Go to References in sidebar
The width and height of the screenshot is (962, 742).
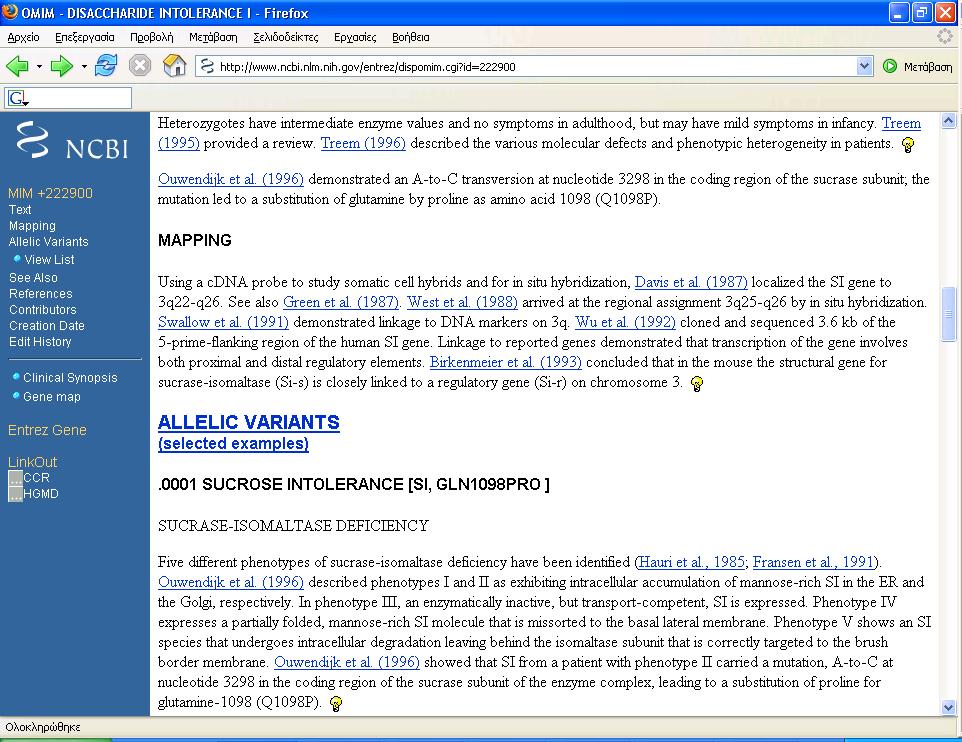click(40, 293)
